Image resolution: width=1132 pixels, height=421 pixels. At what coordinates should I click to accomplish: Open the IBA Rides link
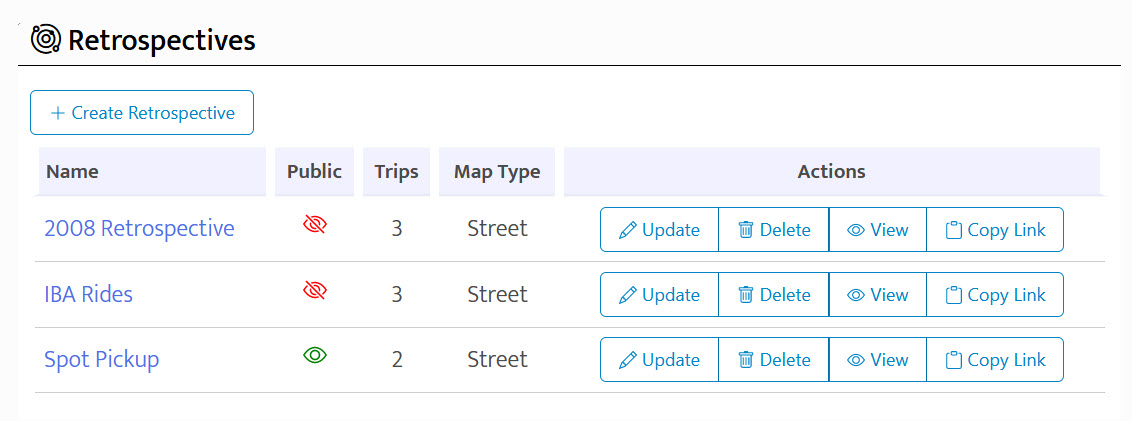click(88, 294)
